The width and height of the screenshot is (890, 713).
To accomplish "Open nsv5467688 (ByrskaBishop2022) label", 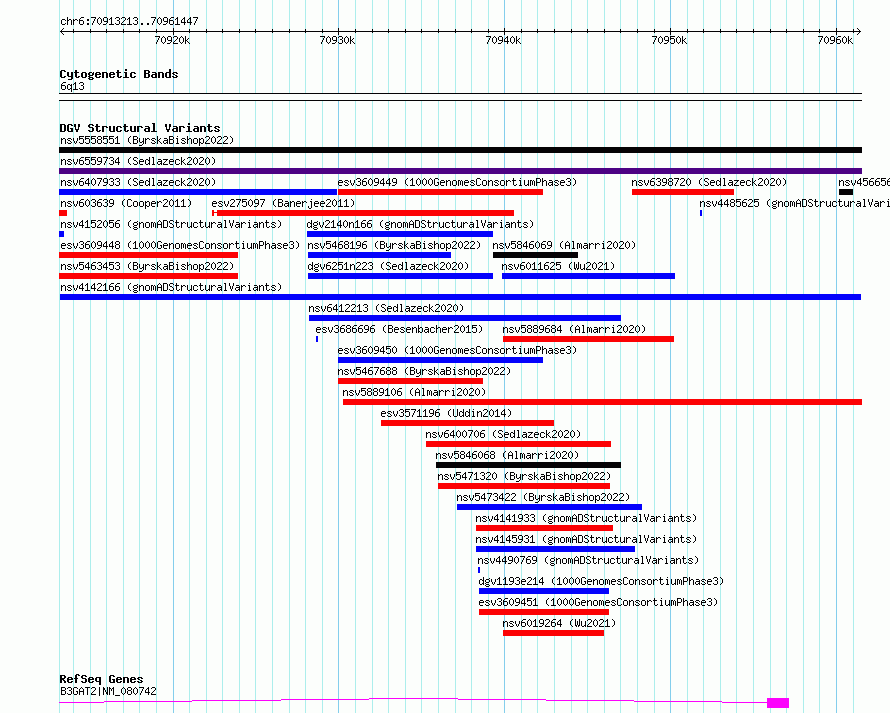I will pos(424,371).
